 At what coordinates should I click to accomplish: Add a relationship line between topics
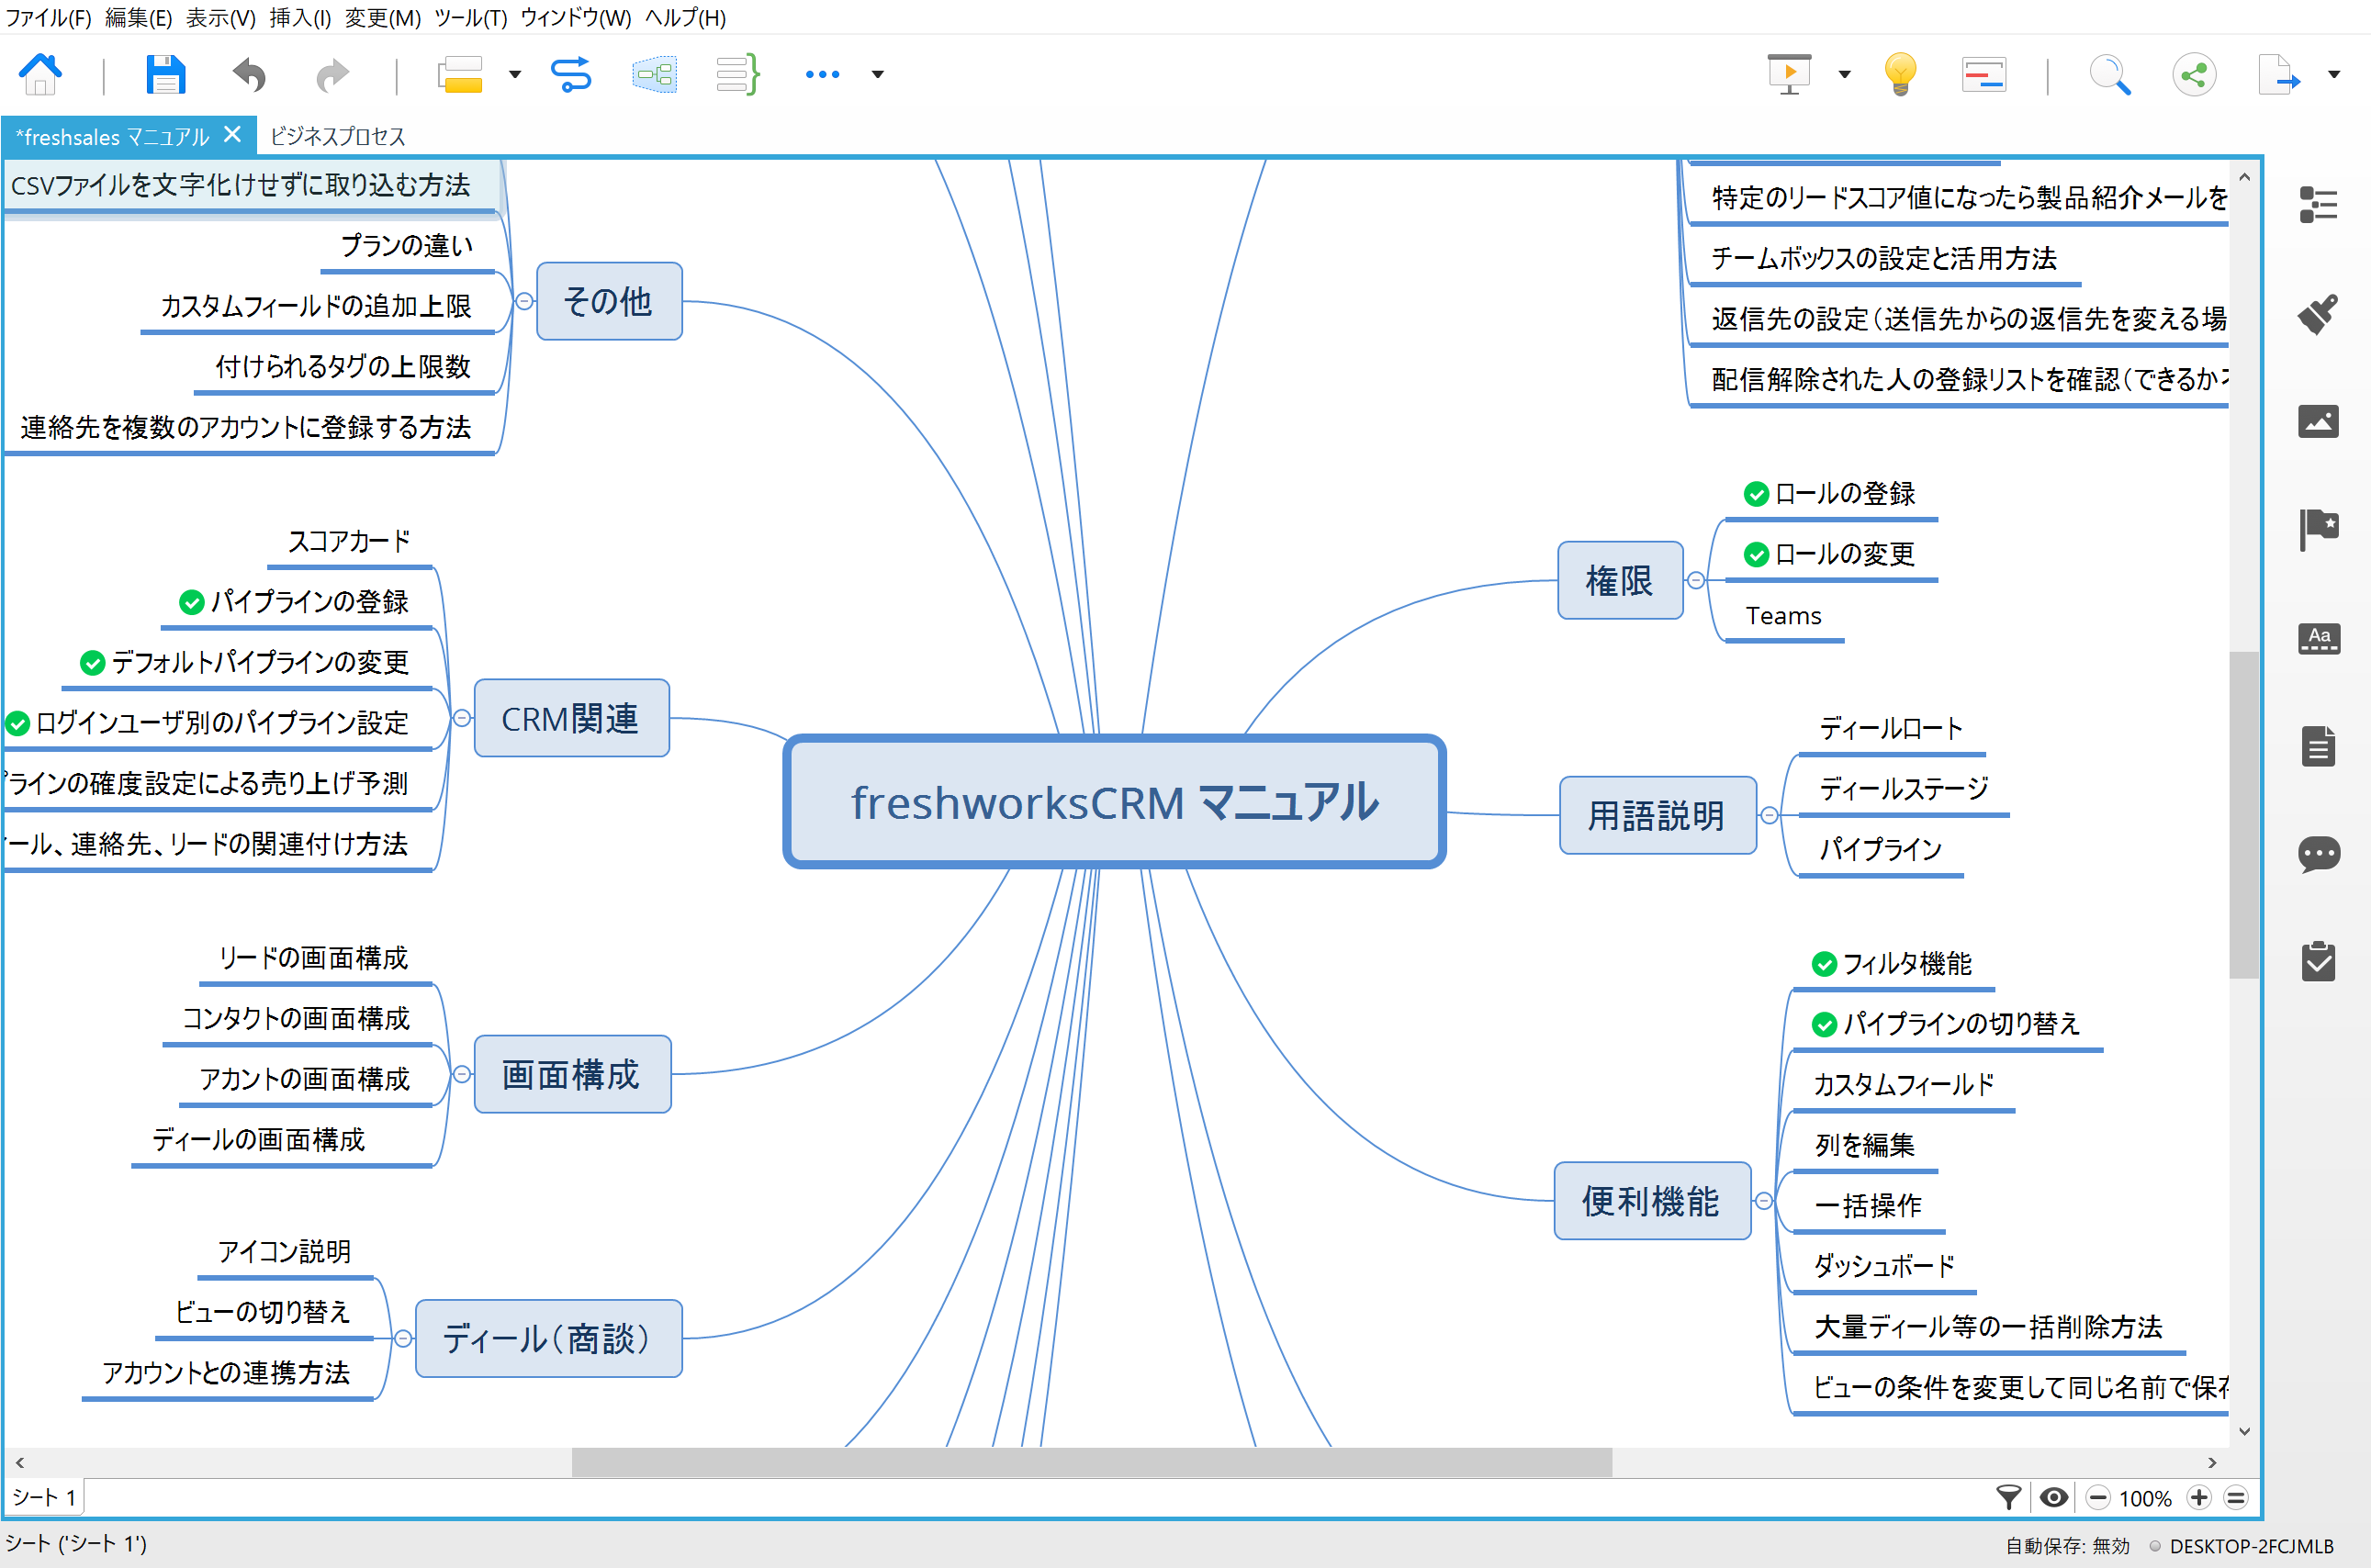click(x=571, y=74)
